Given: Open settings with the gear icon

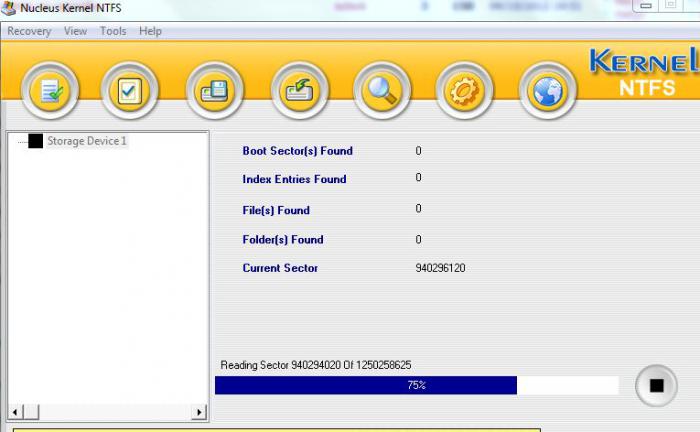Looking at the screenshot, I should 465,92.
